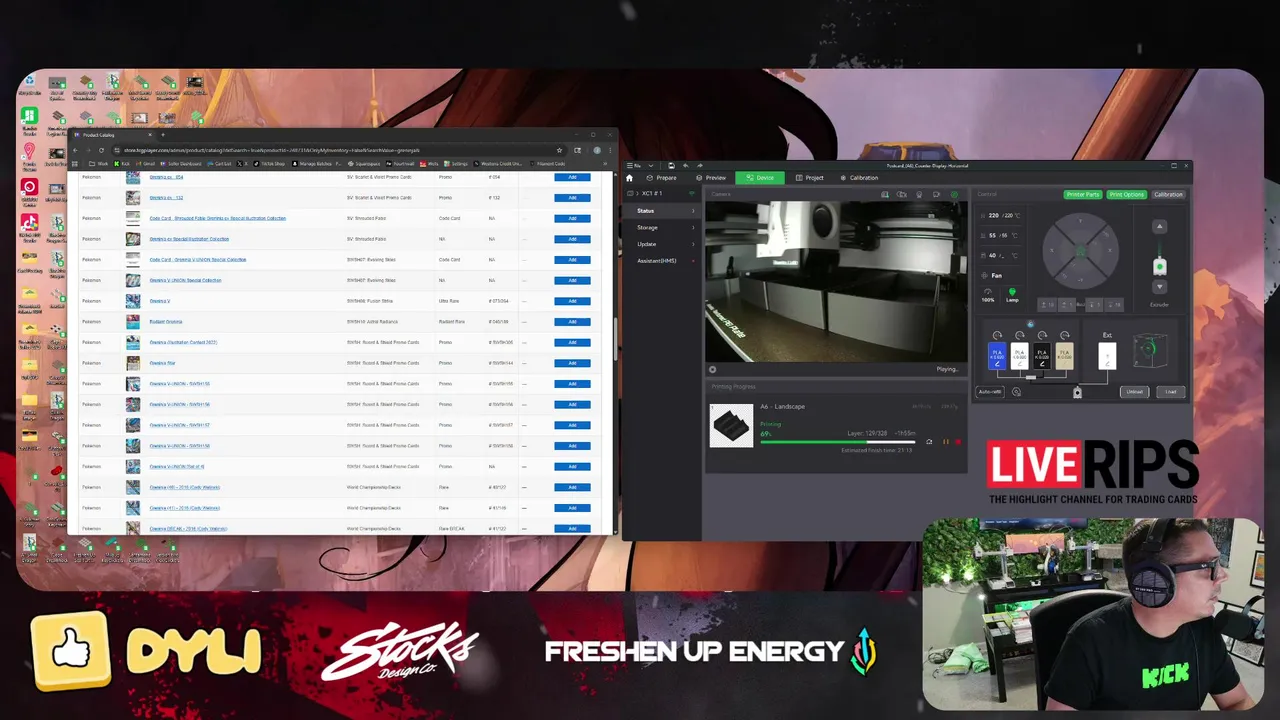Click the Calibration button in Control panel
Image resolution: width=1280 pixels, height=720 pixels.
(1168, 194)
